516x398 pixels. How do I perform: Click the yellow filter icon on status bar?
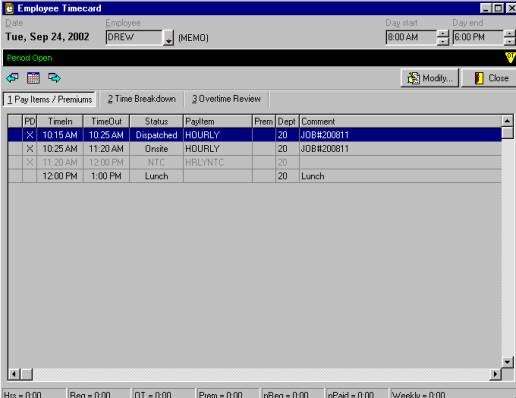click(510, 57)
